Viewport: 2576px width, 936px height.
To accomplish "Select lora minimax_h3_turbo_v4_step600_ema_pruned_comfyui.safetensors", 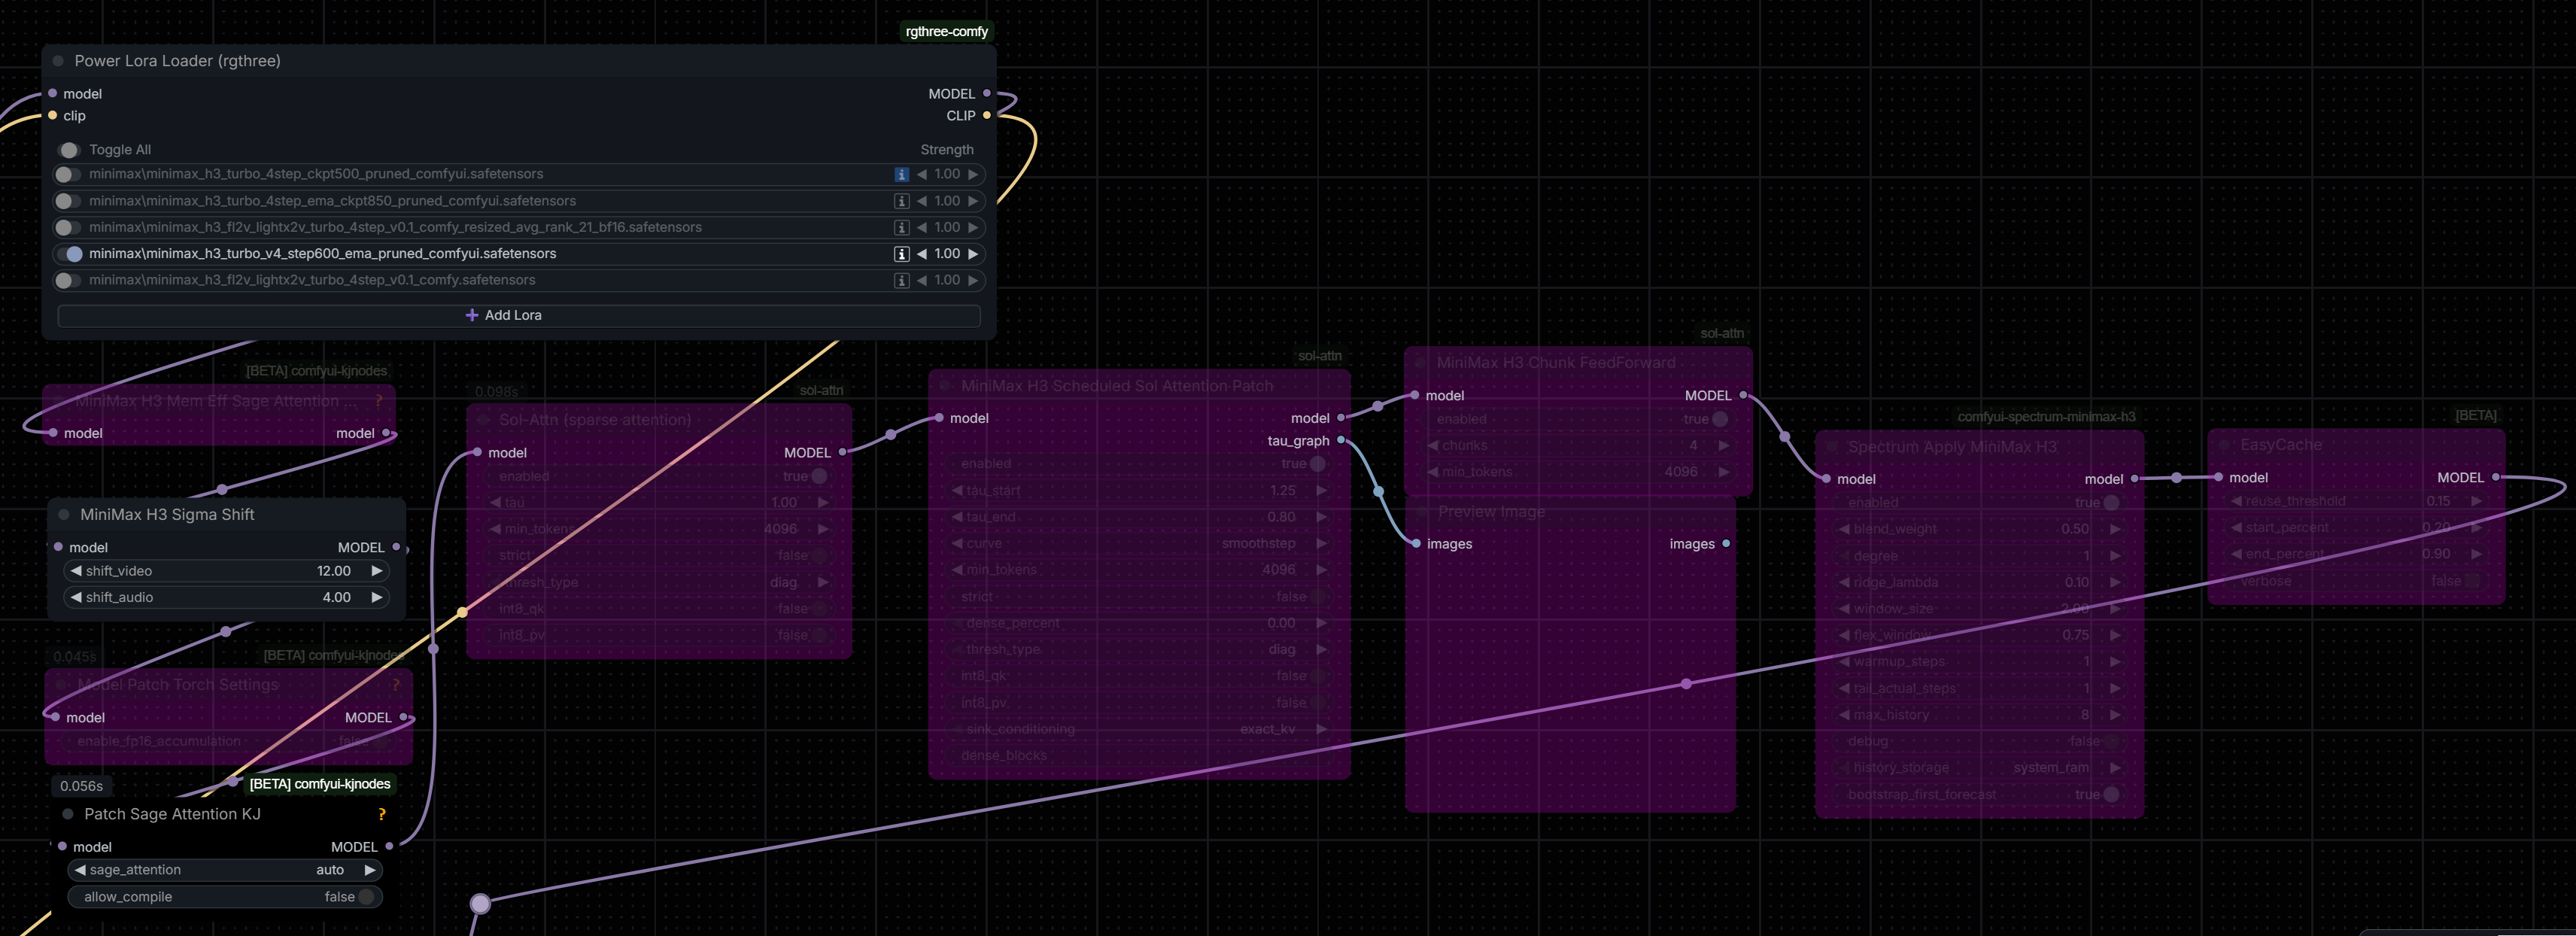I will pyautogui.click(x=322, y=254).
